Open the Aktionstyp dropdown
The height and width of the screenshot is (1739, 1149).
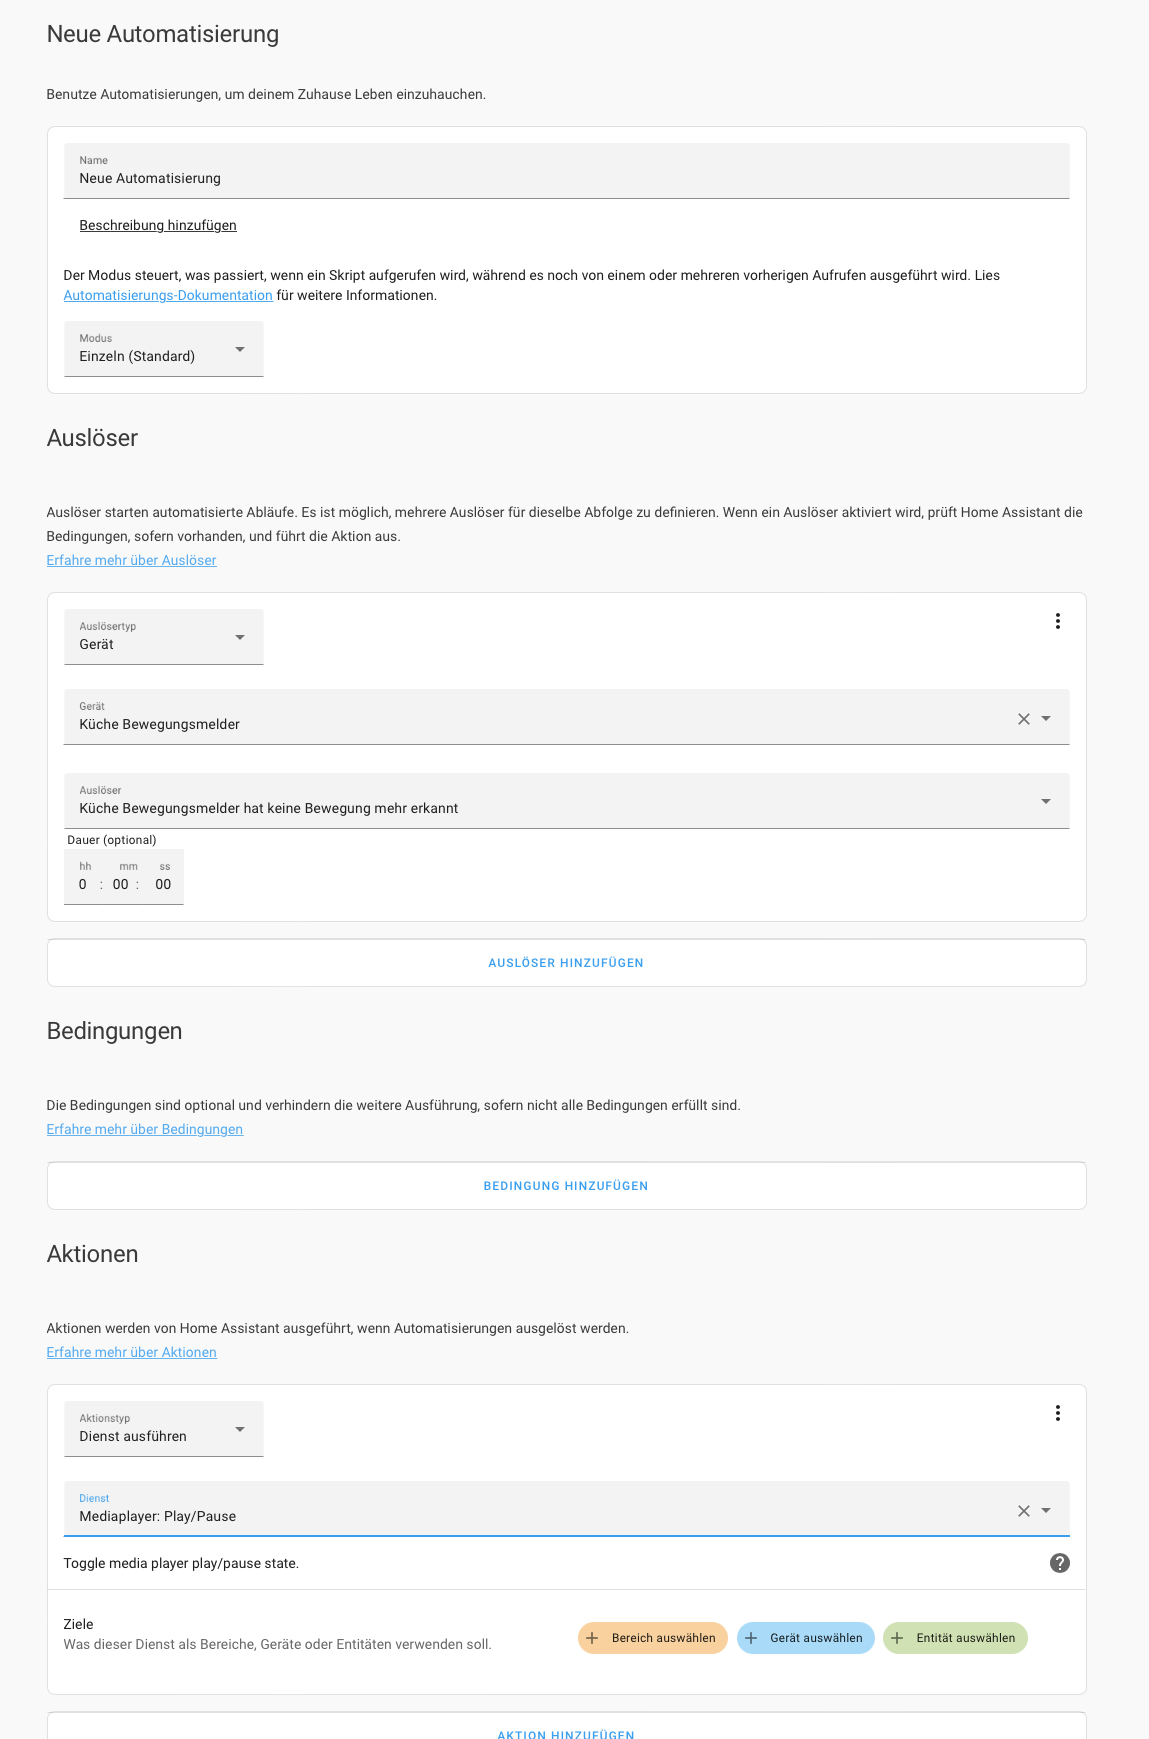coord(164,1429)
